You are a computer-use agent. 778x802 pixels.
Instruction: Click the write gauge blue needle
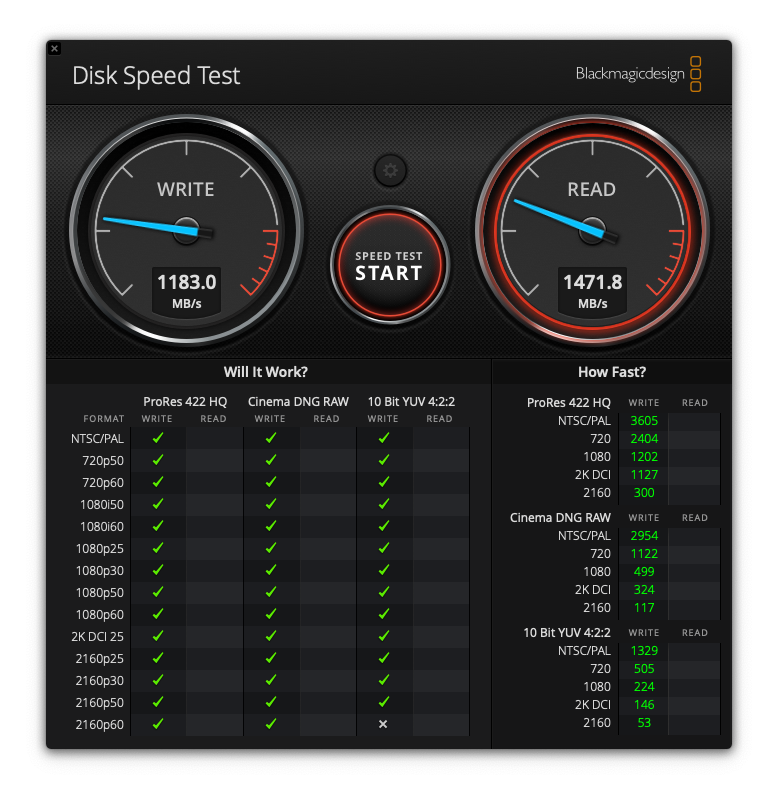[151, 226]
